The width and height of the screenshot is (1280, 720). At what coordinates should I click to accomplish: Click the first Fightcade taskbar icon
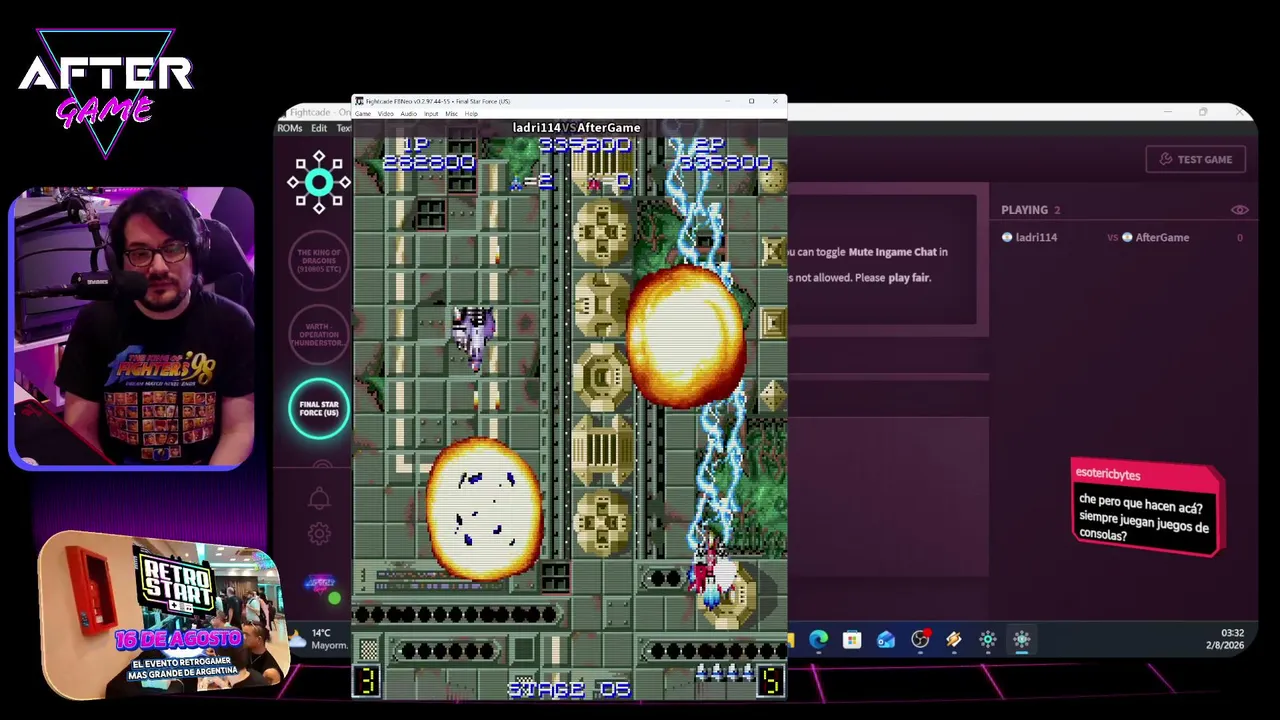pos(988,640)
